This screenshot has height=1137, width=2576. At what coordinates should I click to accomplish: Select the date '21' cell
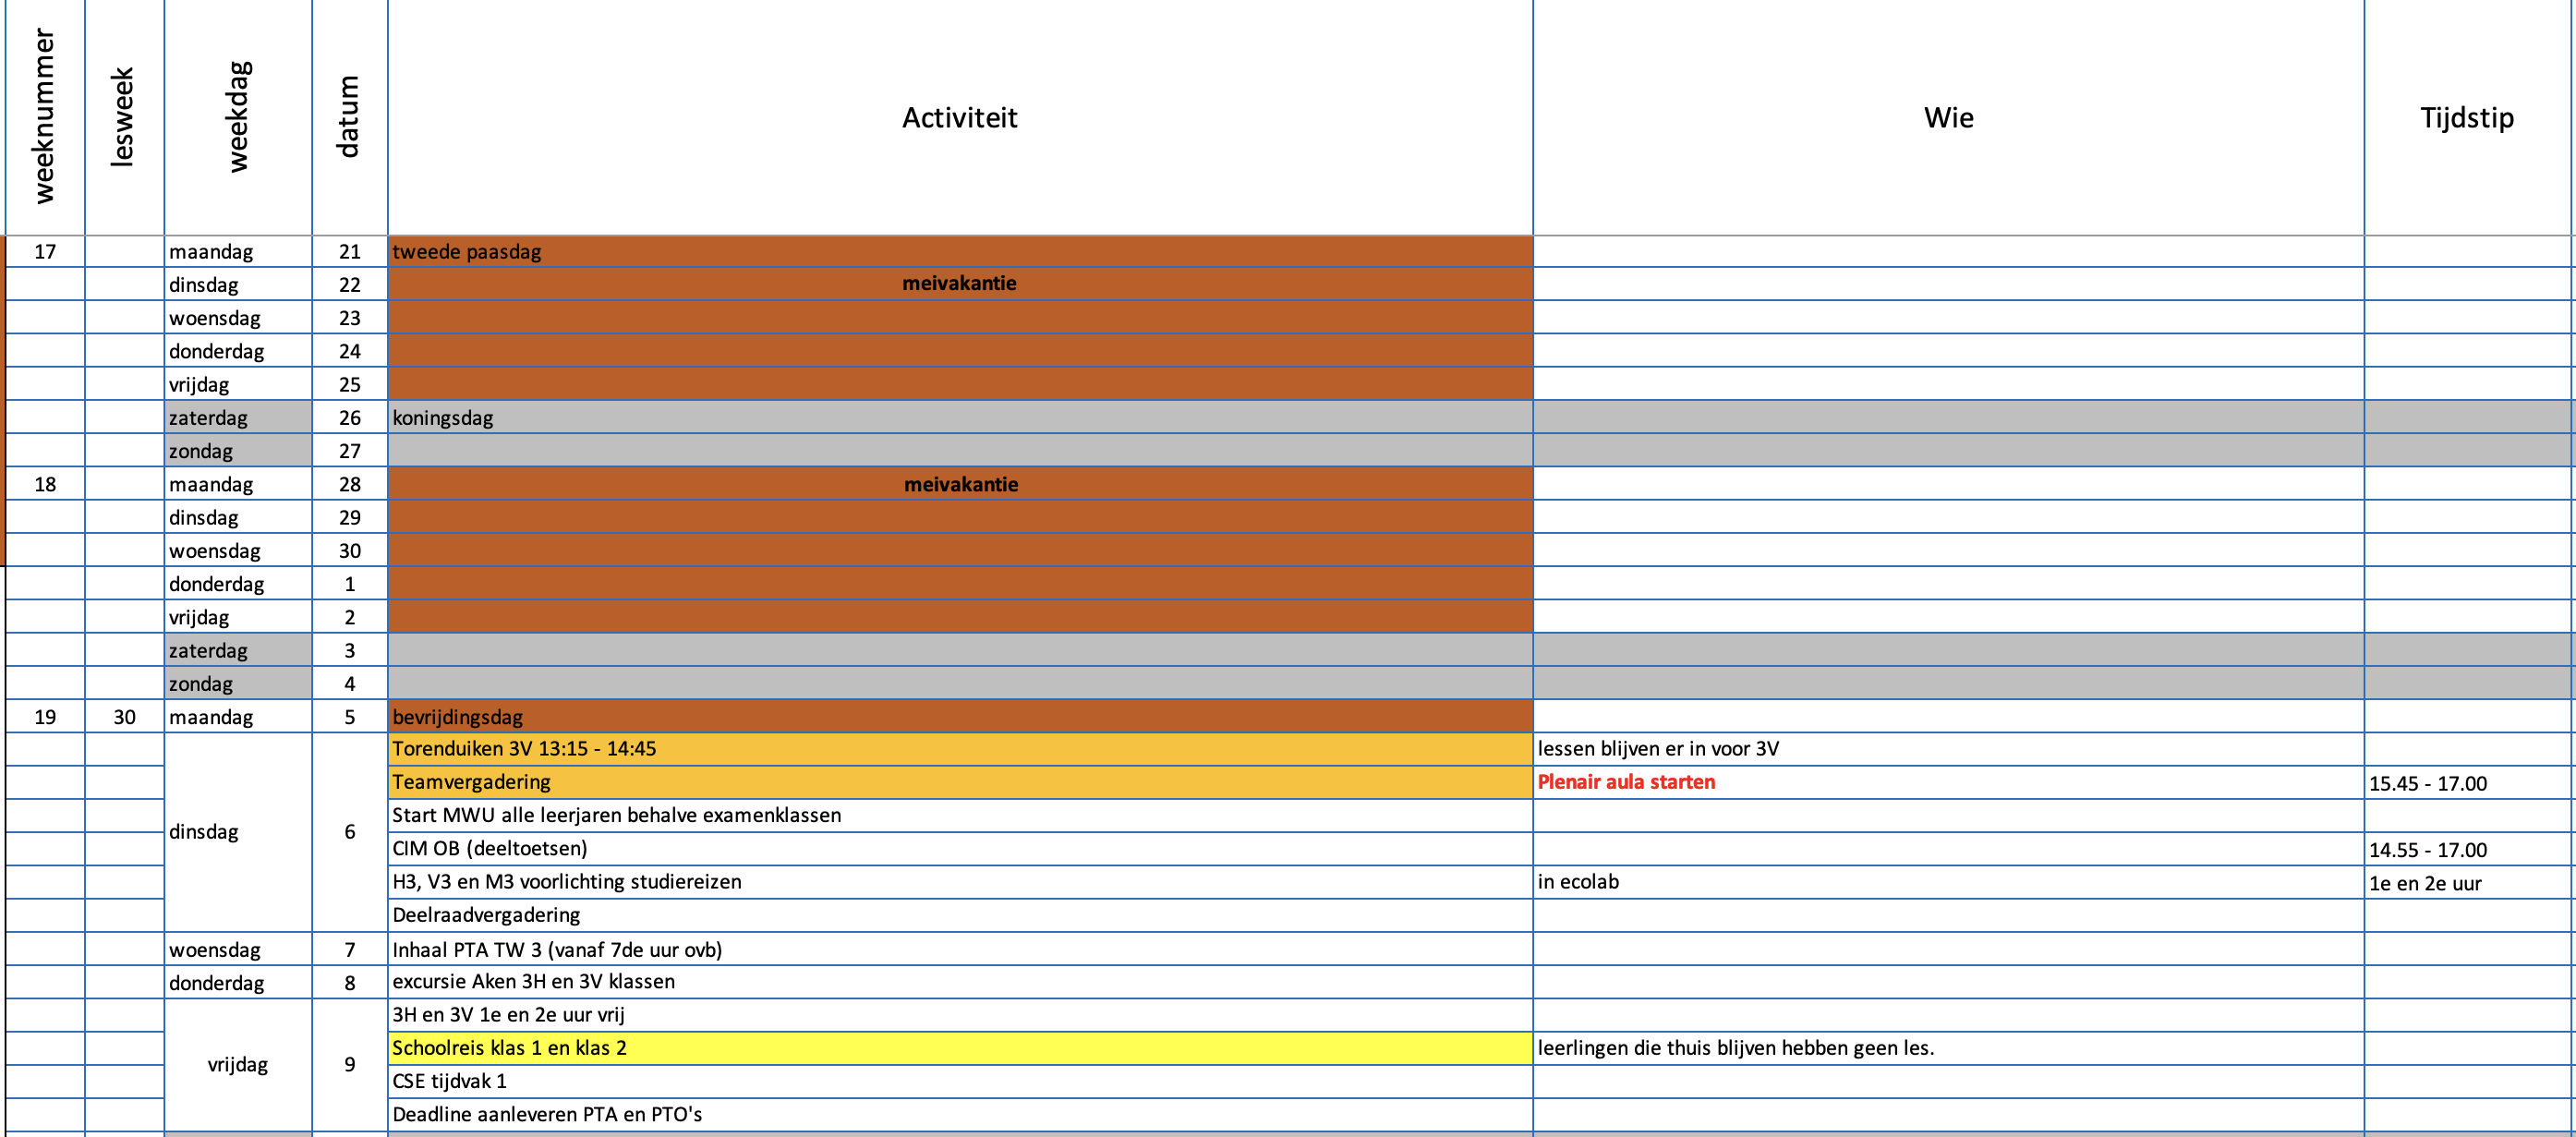pyautogui.click(x=349, y=251)
